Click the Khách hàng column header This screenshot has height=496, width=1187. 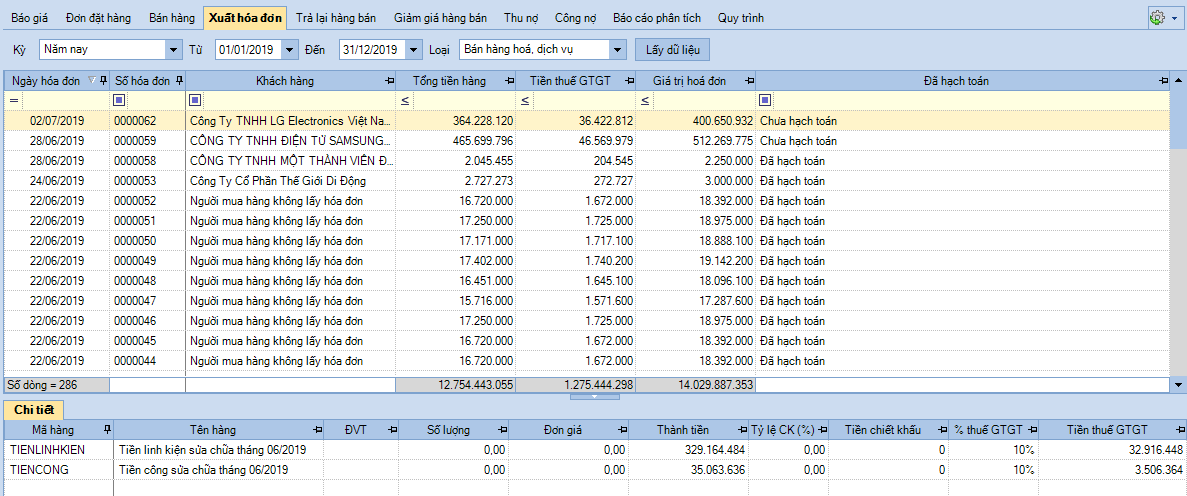pyautogui.click(x=291, y=80)
